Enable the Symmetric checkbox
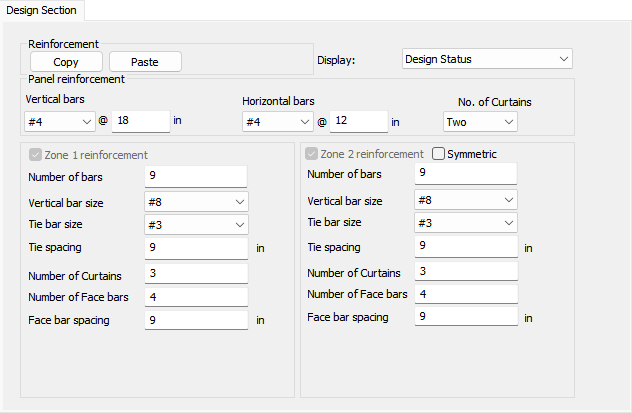The height and width of the screenshot is (413, 632). click(x=438, y=154)
